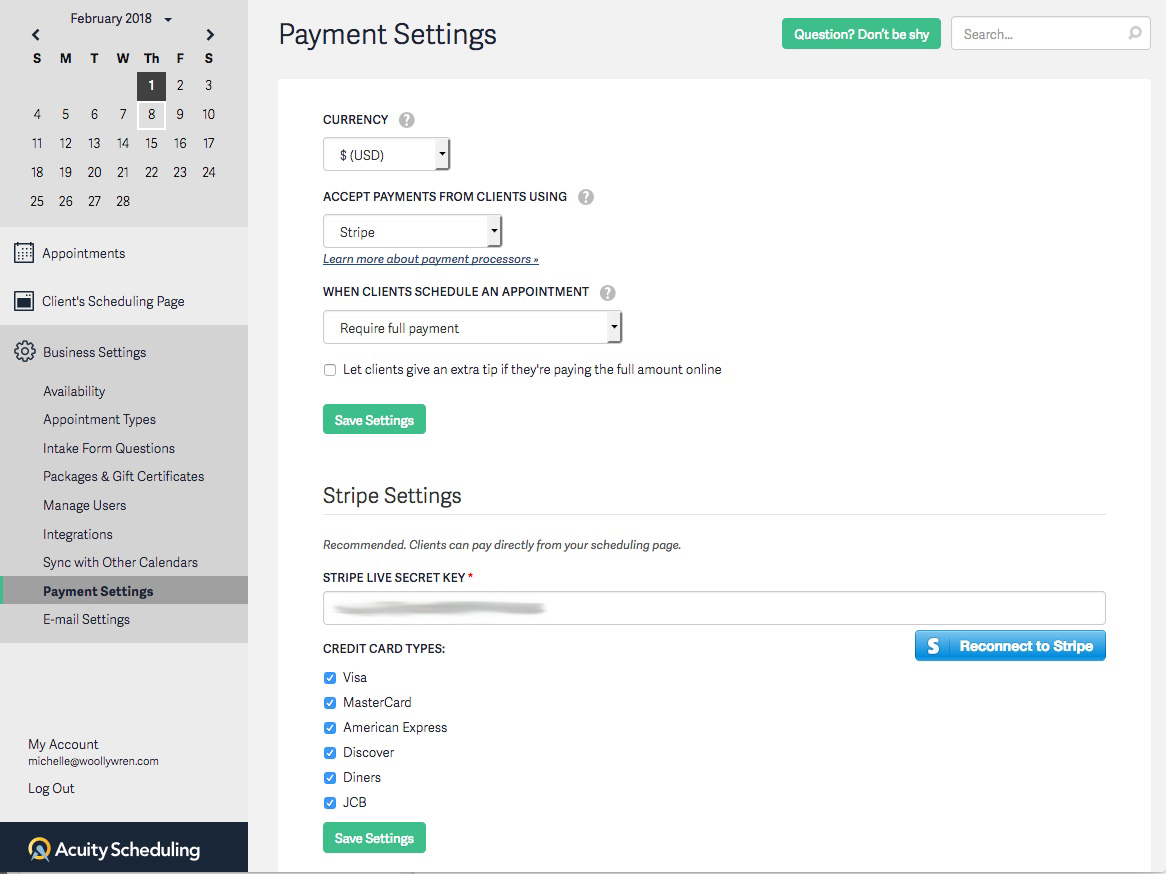Image resolution: width=1166 pixels, height=874 pixels.
Task: Select February 28 in calendar
Action: click(x=123, y=202)
